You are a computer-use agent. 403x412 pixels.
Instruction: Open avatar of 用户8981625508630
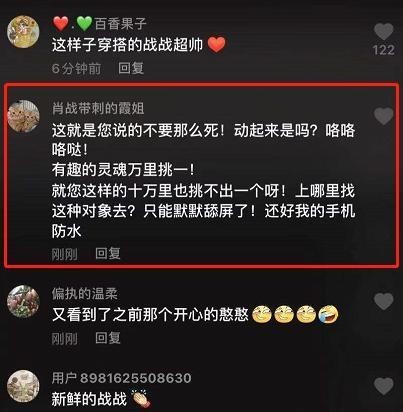tap(23, 386)
